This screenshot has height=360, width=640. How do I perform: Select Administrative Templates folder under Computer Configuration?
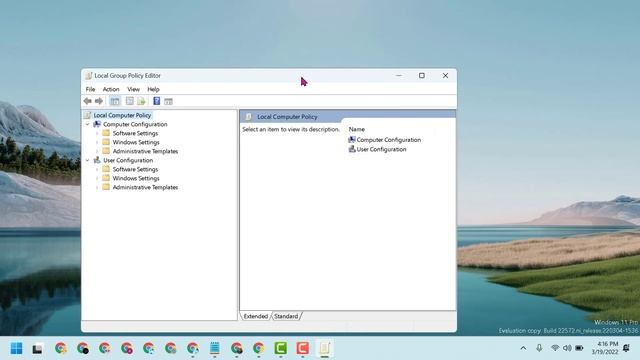tap(145, 151)
